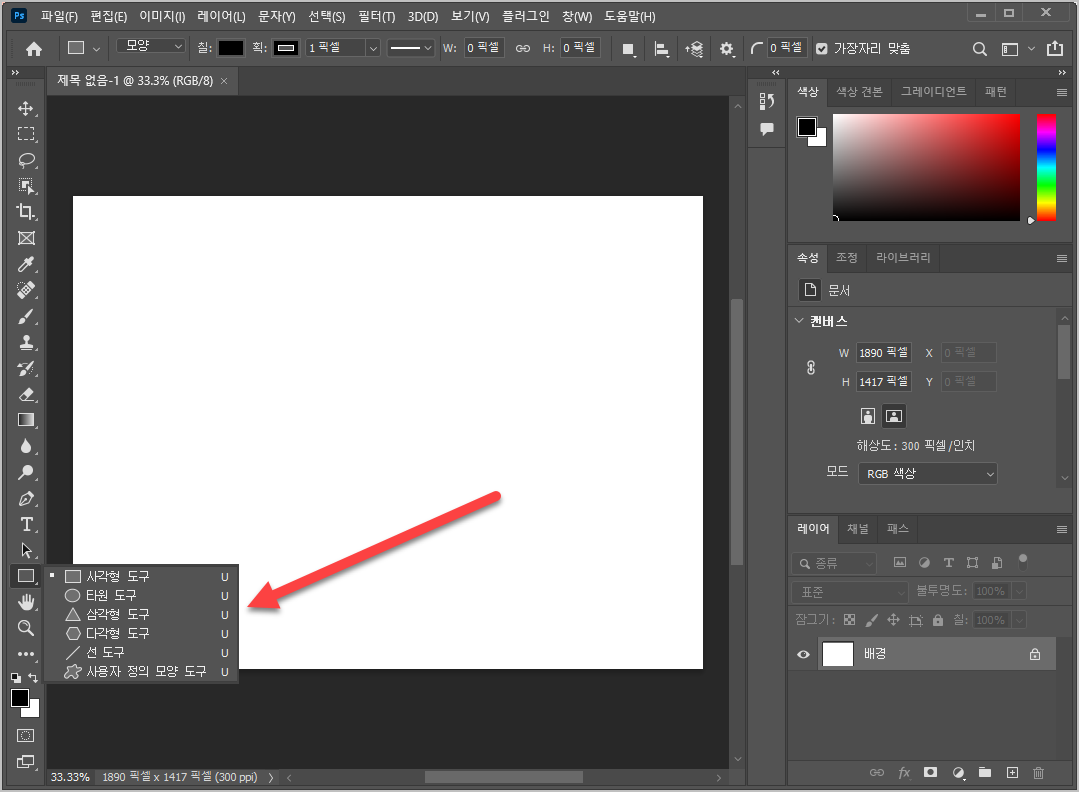Toggle lock transparent pixels icon
The width and height of the screenshot is (1079, 792).
850,620
